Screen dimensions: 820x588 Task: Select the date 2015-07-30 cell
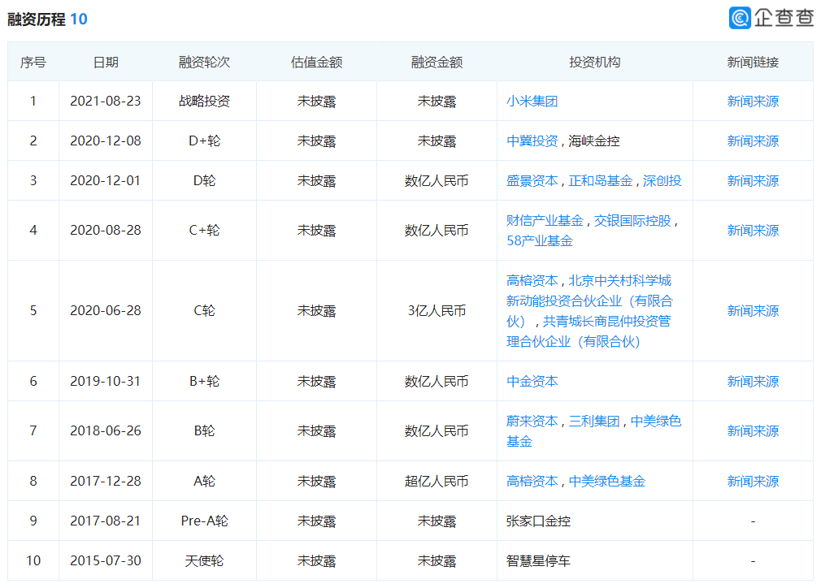point(106,560)
